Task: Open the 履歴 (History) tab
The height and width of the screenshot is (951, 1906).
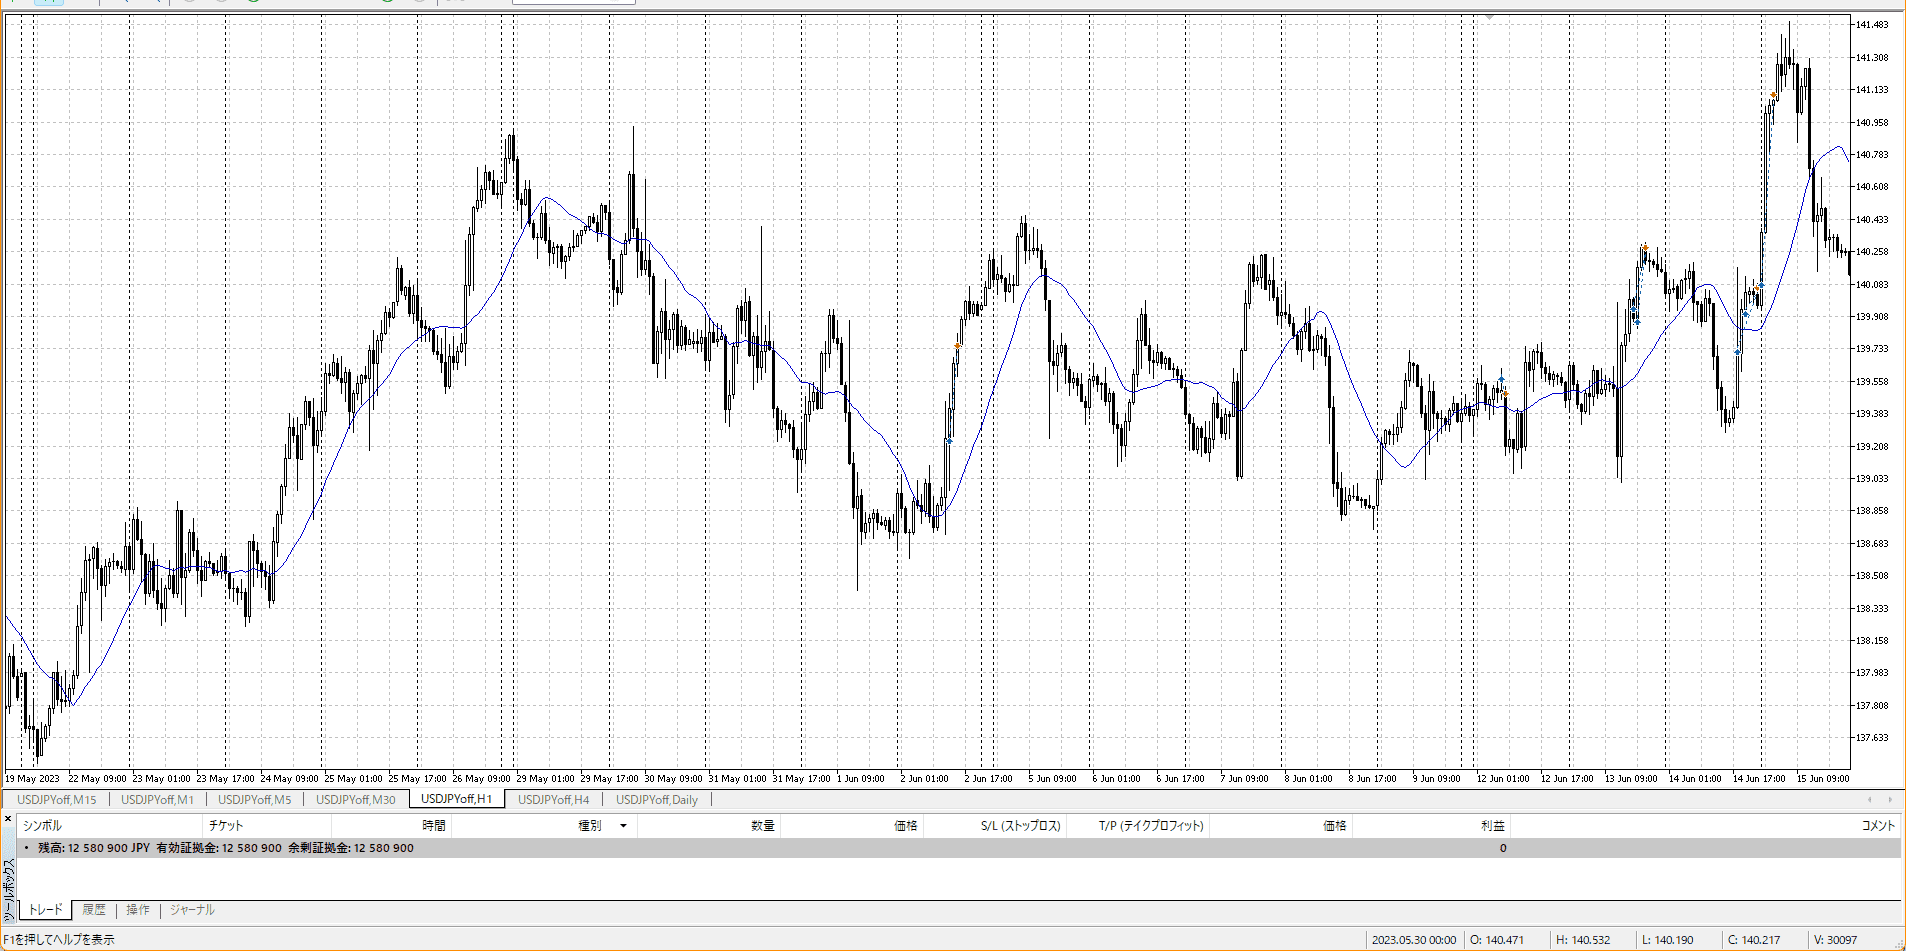Action: point(94,910)
